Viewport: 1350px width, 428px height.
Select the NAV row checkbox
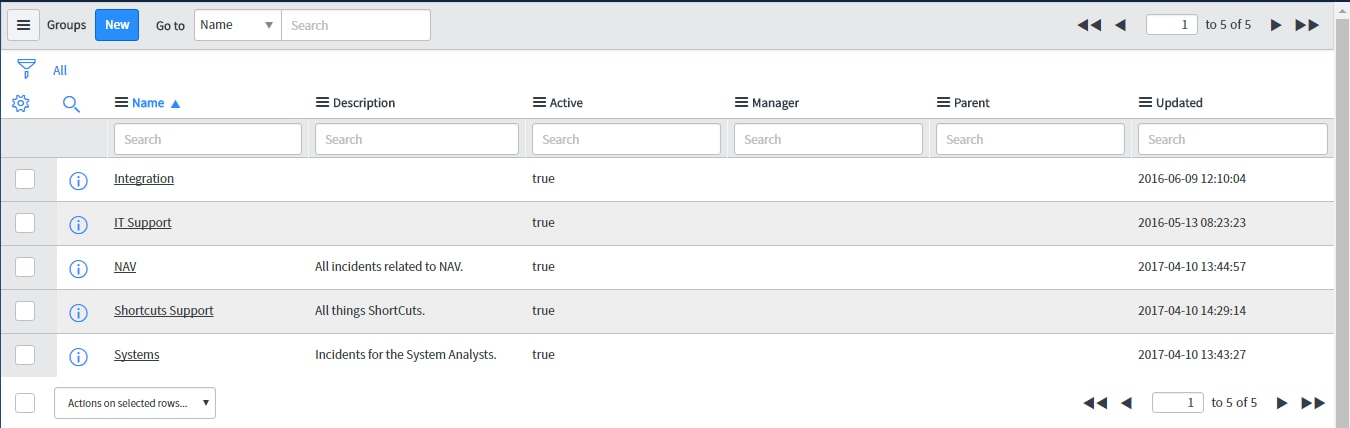pos(25,267)
